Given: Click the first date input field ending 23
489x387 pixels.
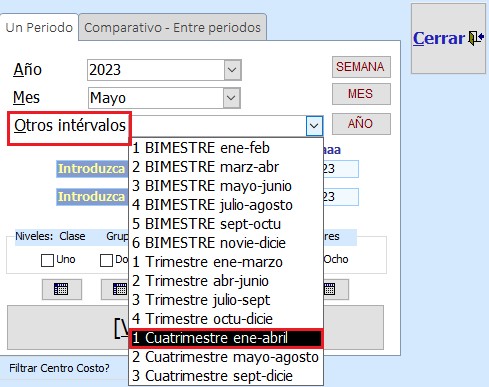Looking at the screenshot, I should tap(341, 169).
